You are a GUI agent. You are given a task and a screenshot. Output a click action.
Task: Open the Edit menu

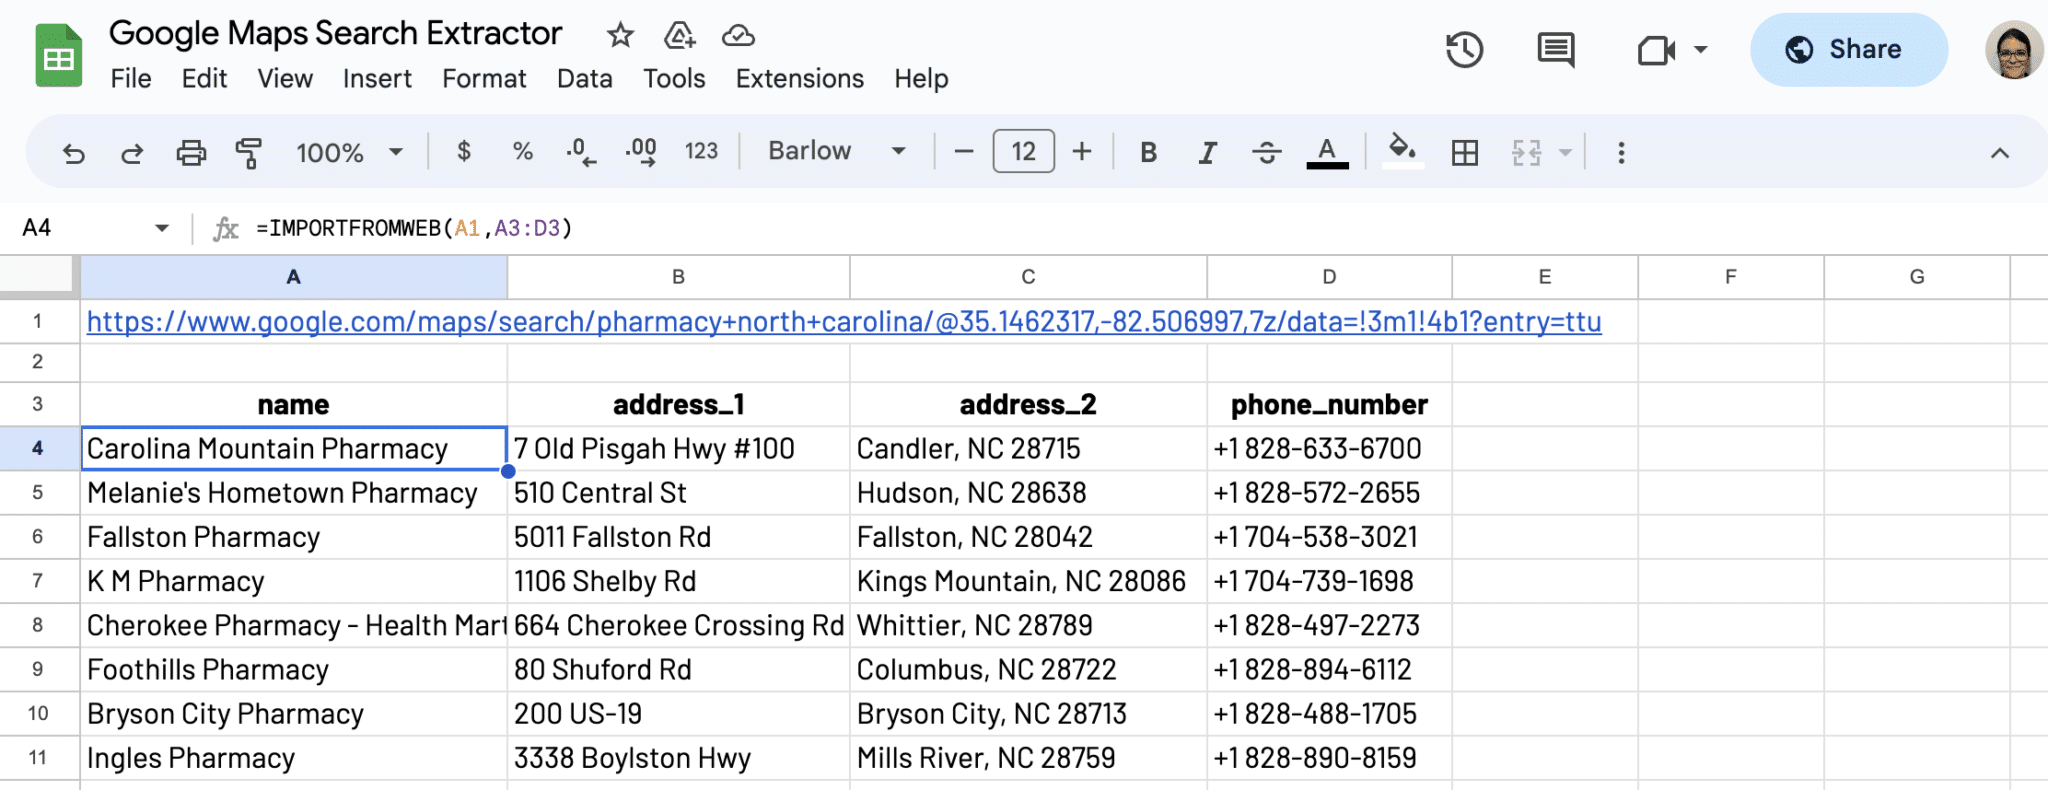pos(204,78)
